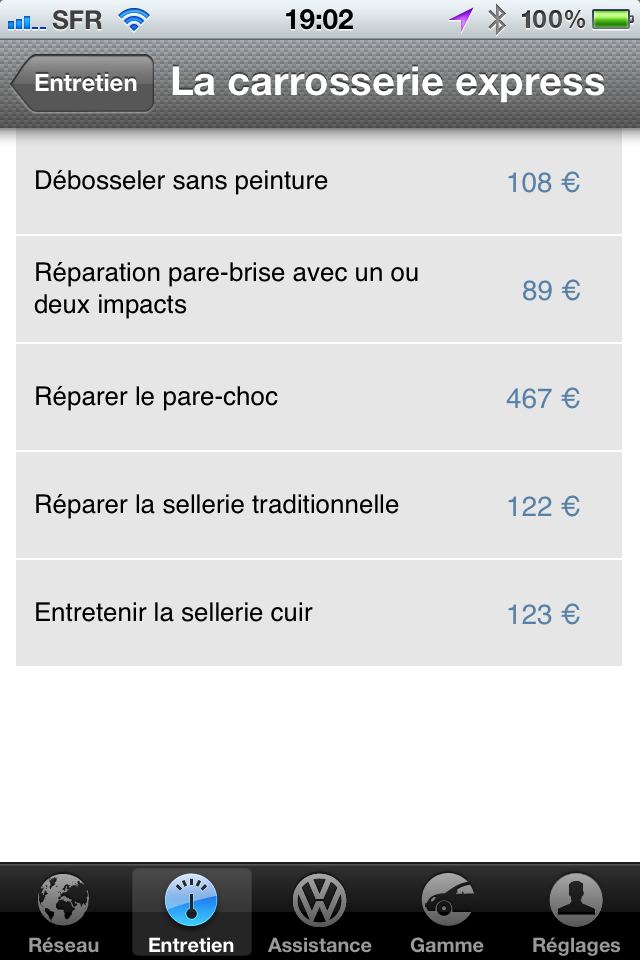Tap the La carrosserie express title

(388, 82)
